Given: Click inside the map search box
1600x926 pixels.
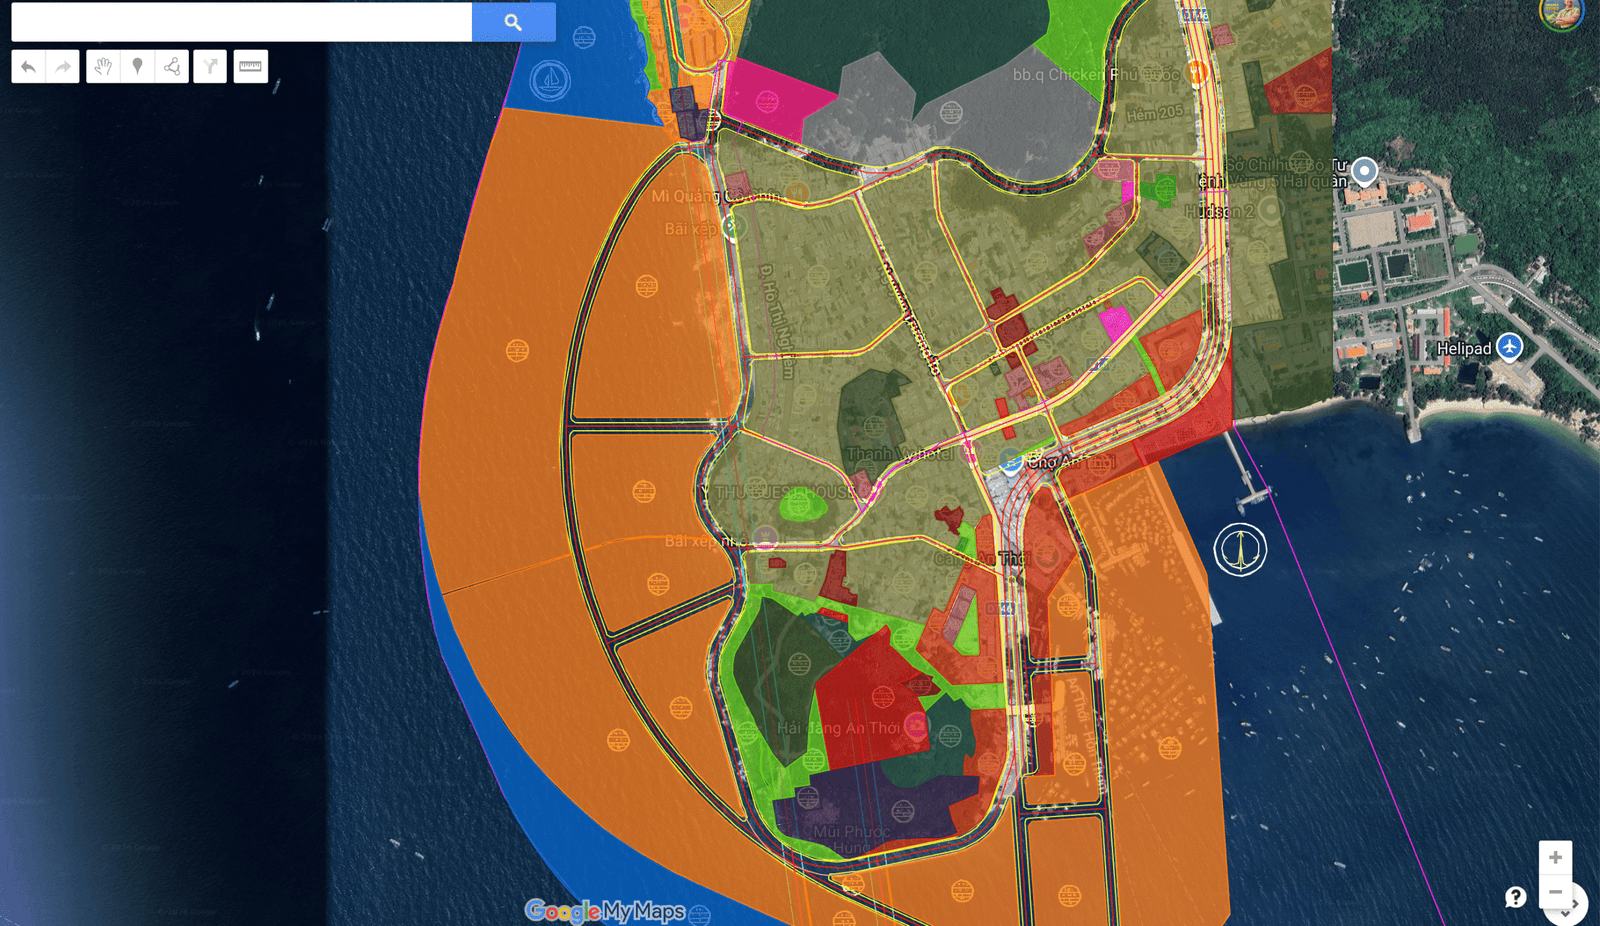Looking at the screenshot, I should point(241,22).
